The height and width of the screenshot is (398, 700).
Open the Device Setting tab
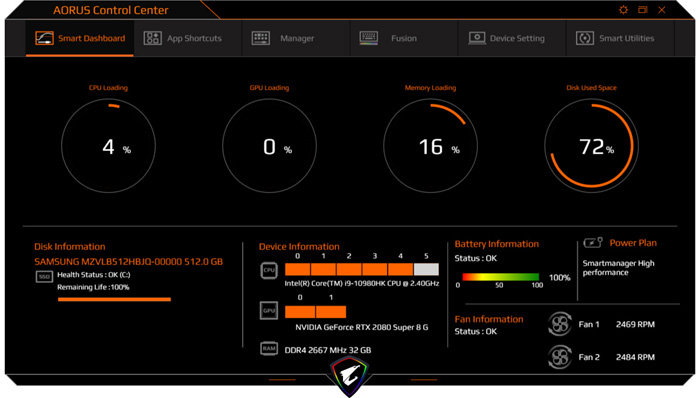512,38
